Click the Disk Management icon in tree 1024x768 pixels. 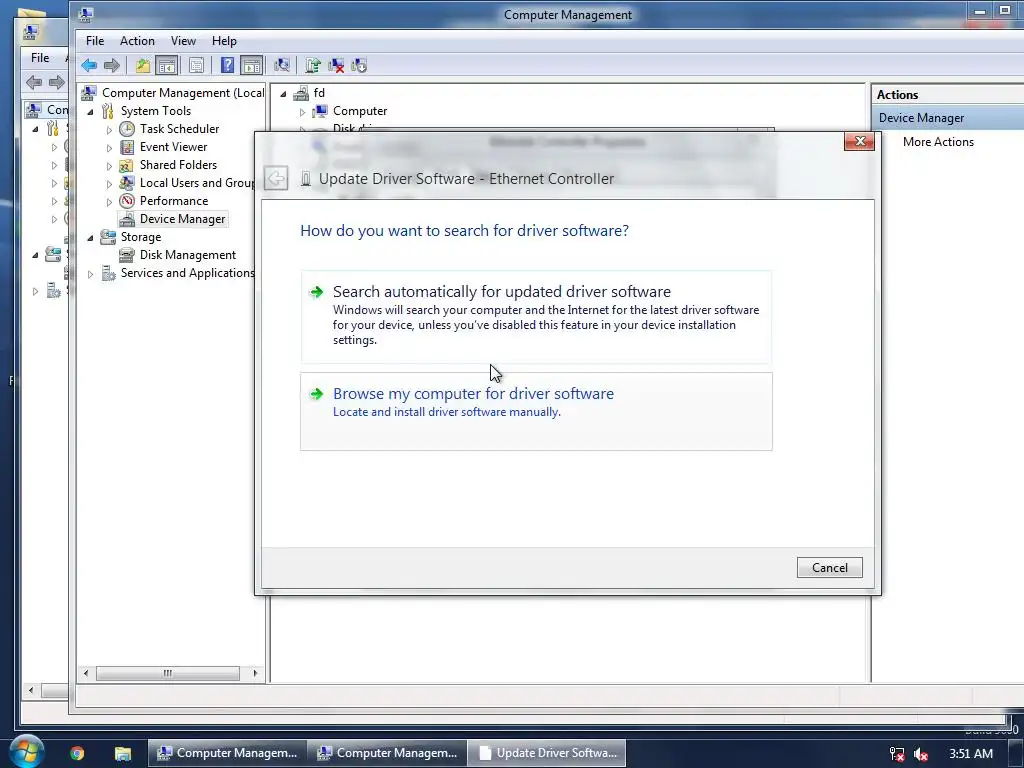[126, 255]
